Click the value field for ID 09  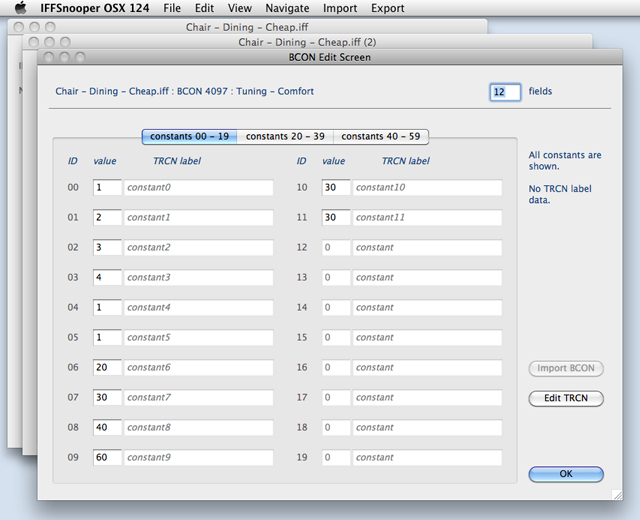click(x=107, y=457)
